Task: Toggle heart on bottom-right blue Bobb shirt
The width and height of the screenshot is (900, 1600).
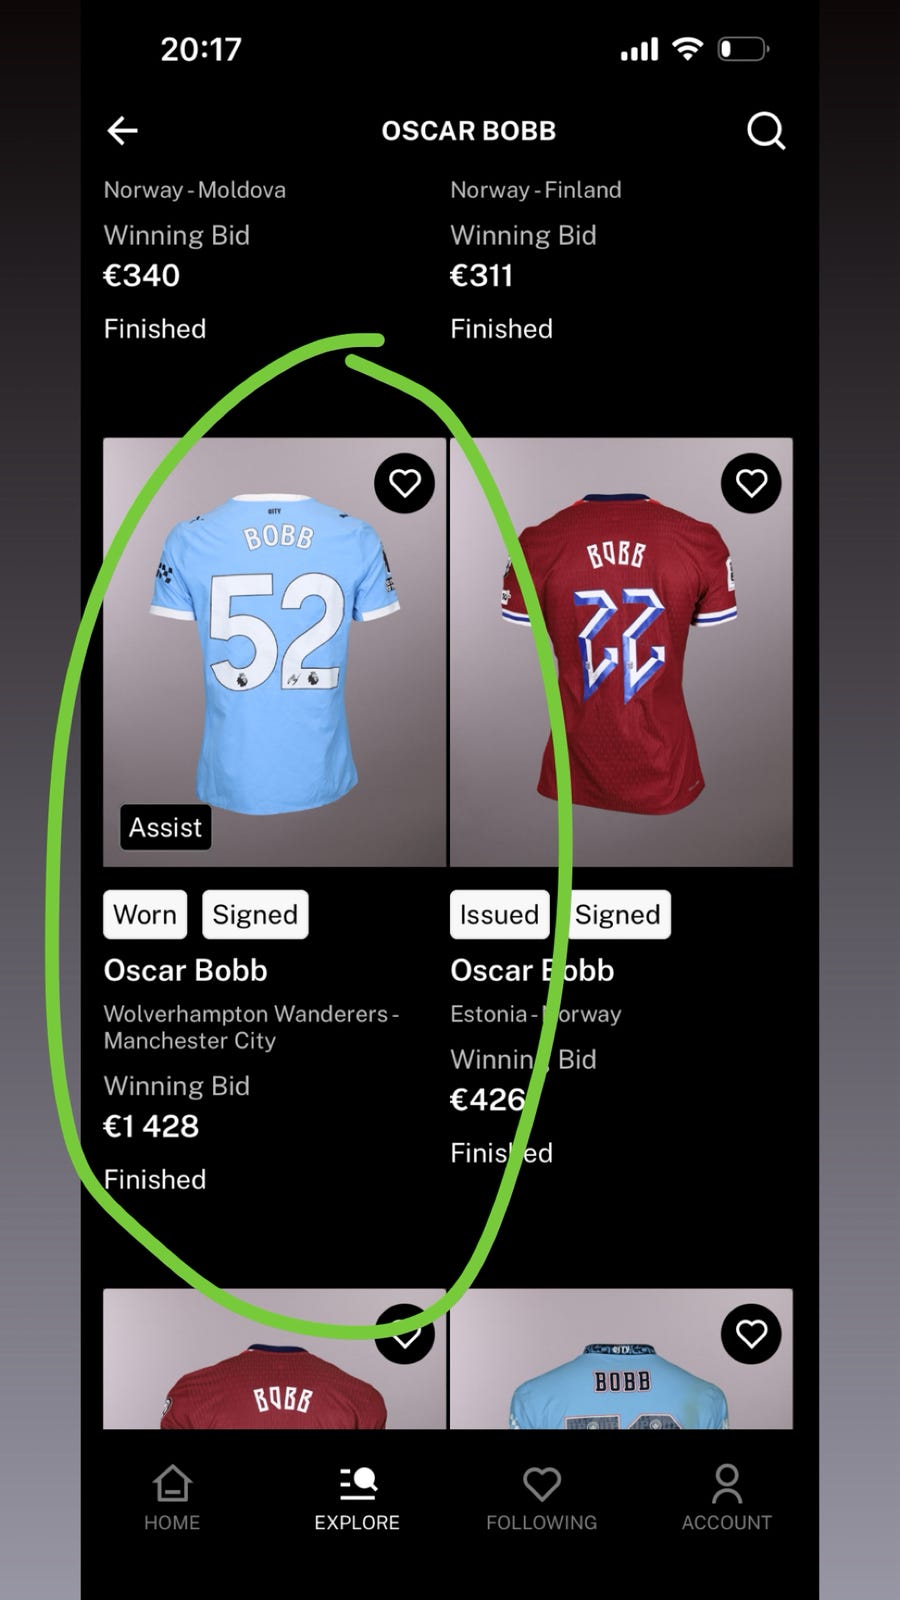Action: [x=751, y=1333]
